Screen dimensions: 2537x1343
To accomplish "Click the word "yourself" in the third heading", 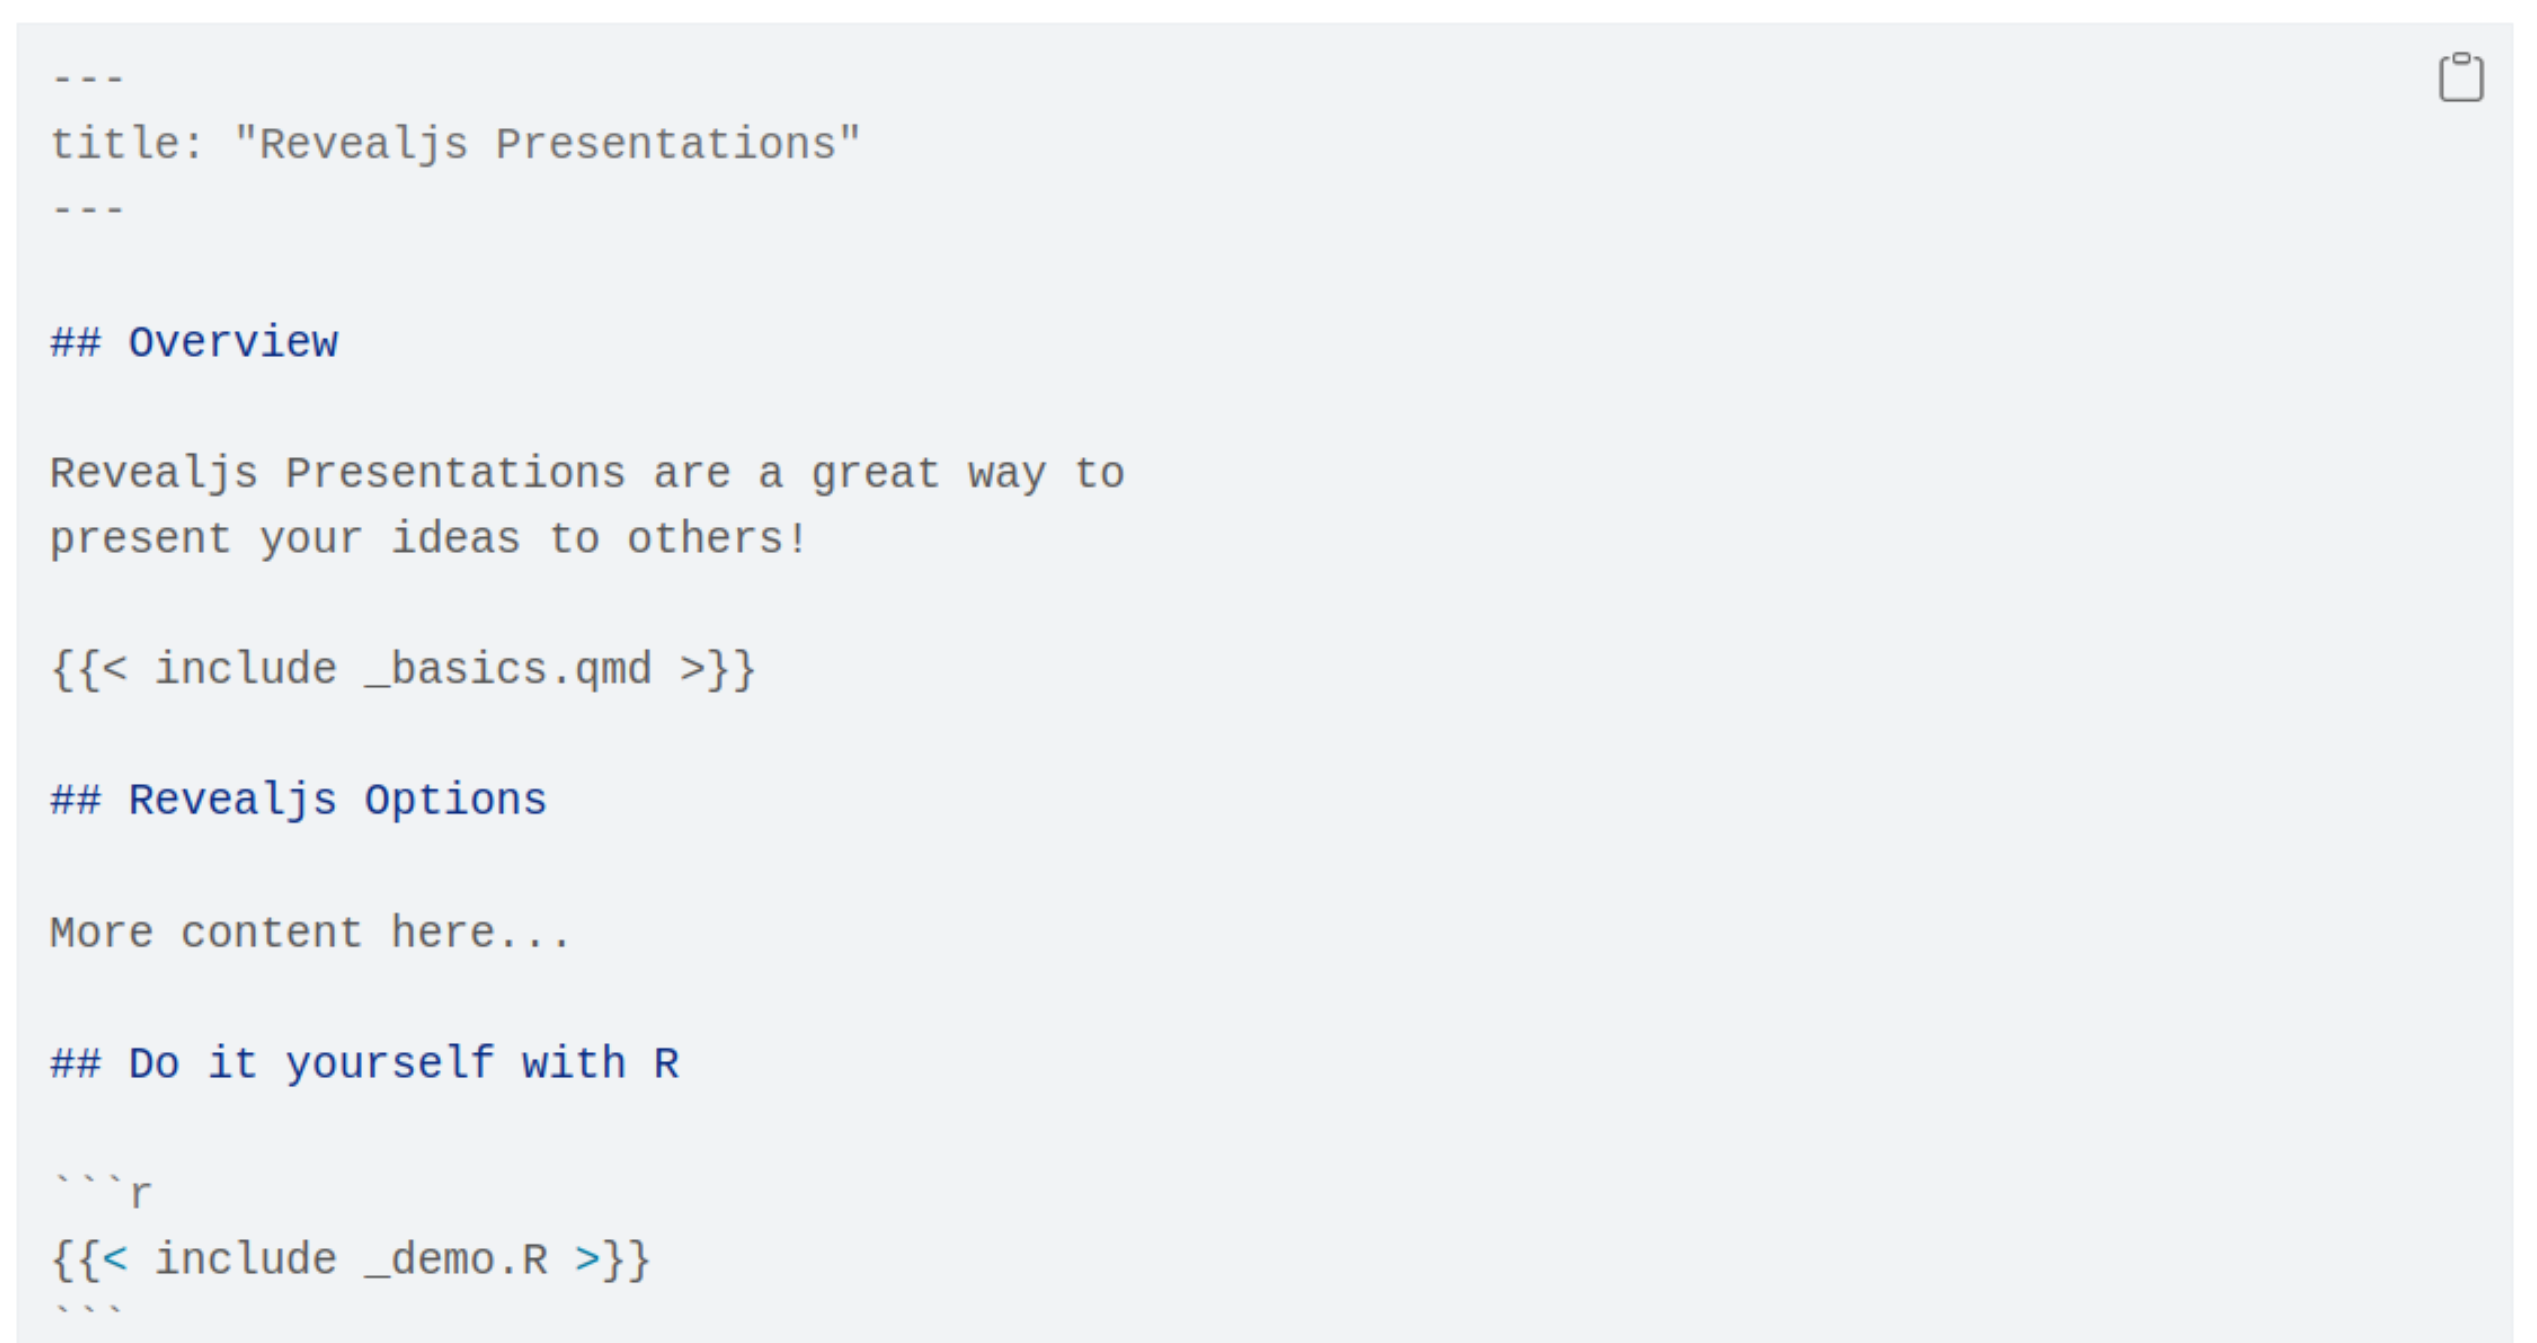I will point(390,1064).
